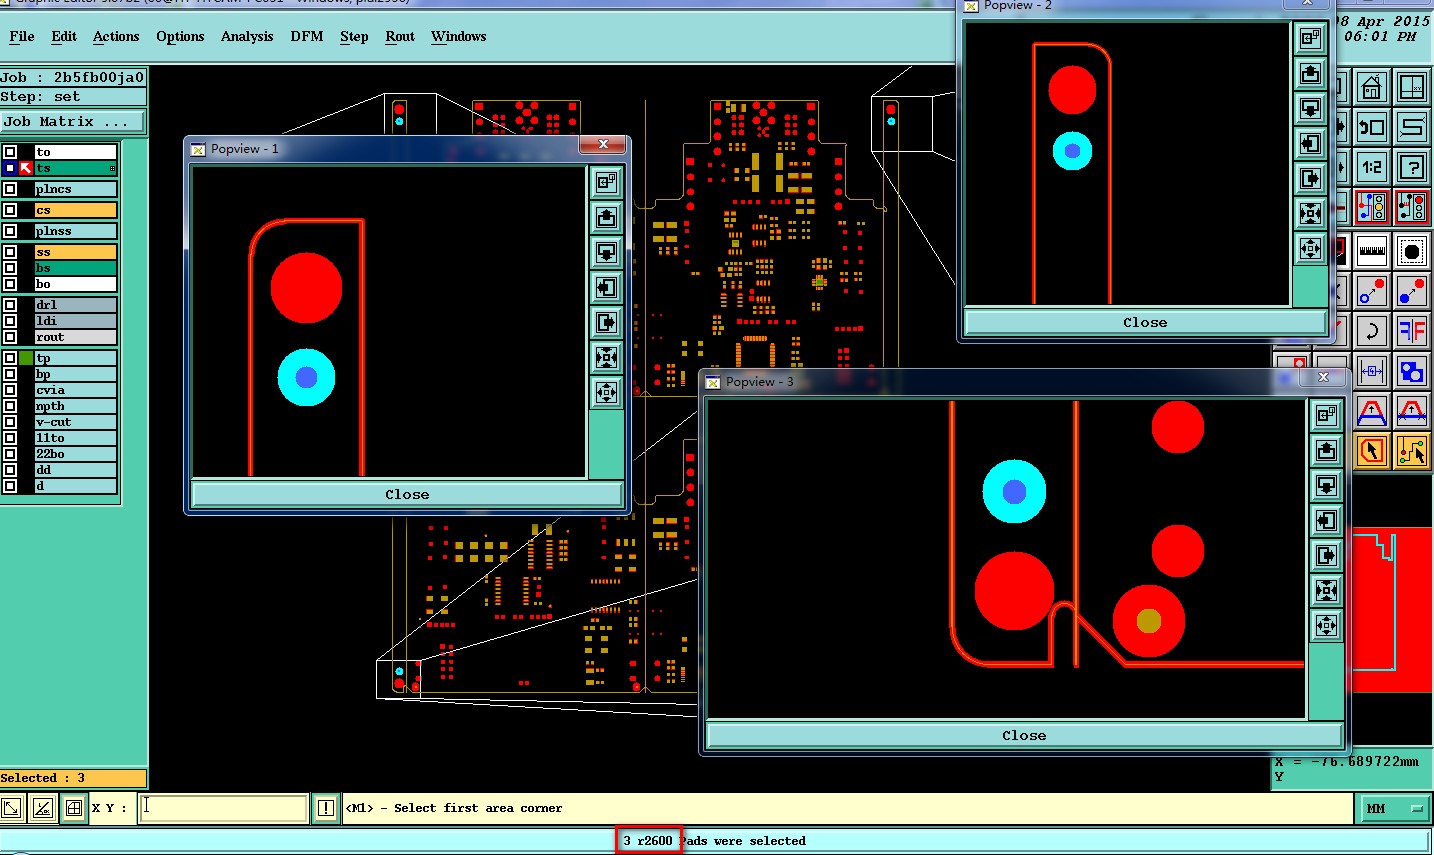This screenshot has height=855, width=1434.
Task: Open the Step menu
Action: tap(354, 36)
